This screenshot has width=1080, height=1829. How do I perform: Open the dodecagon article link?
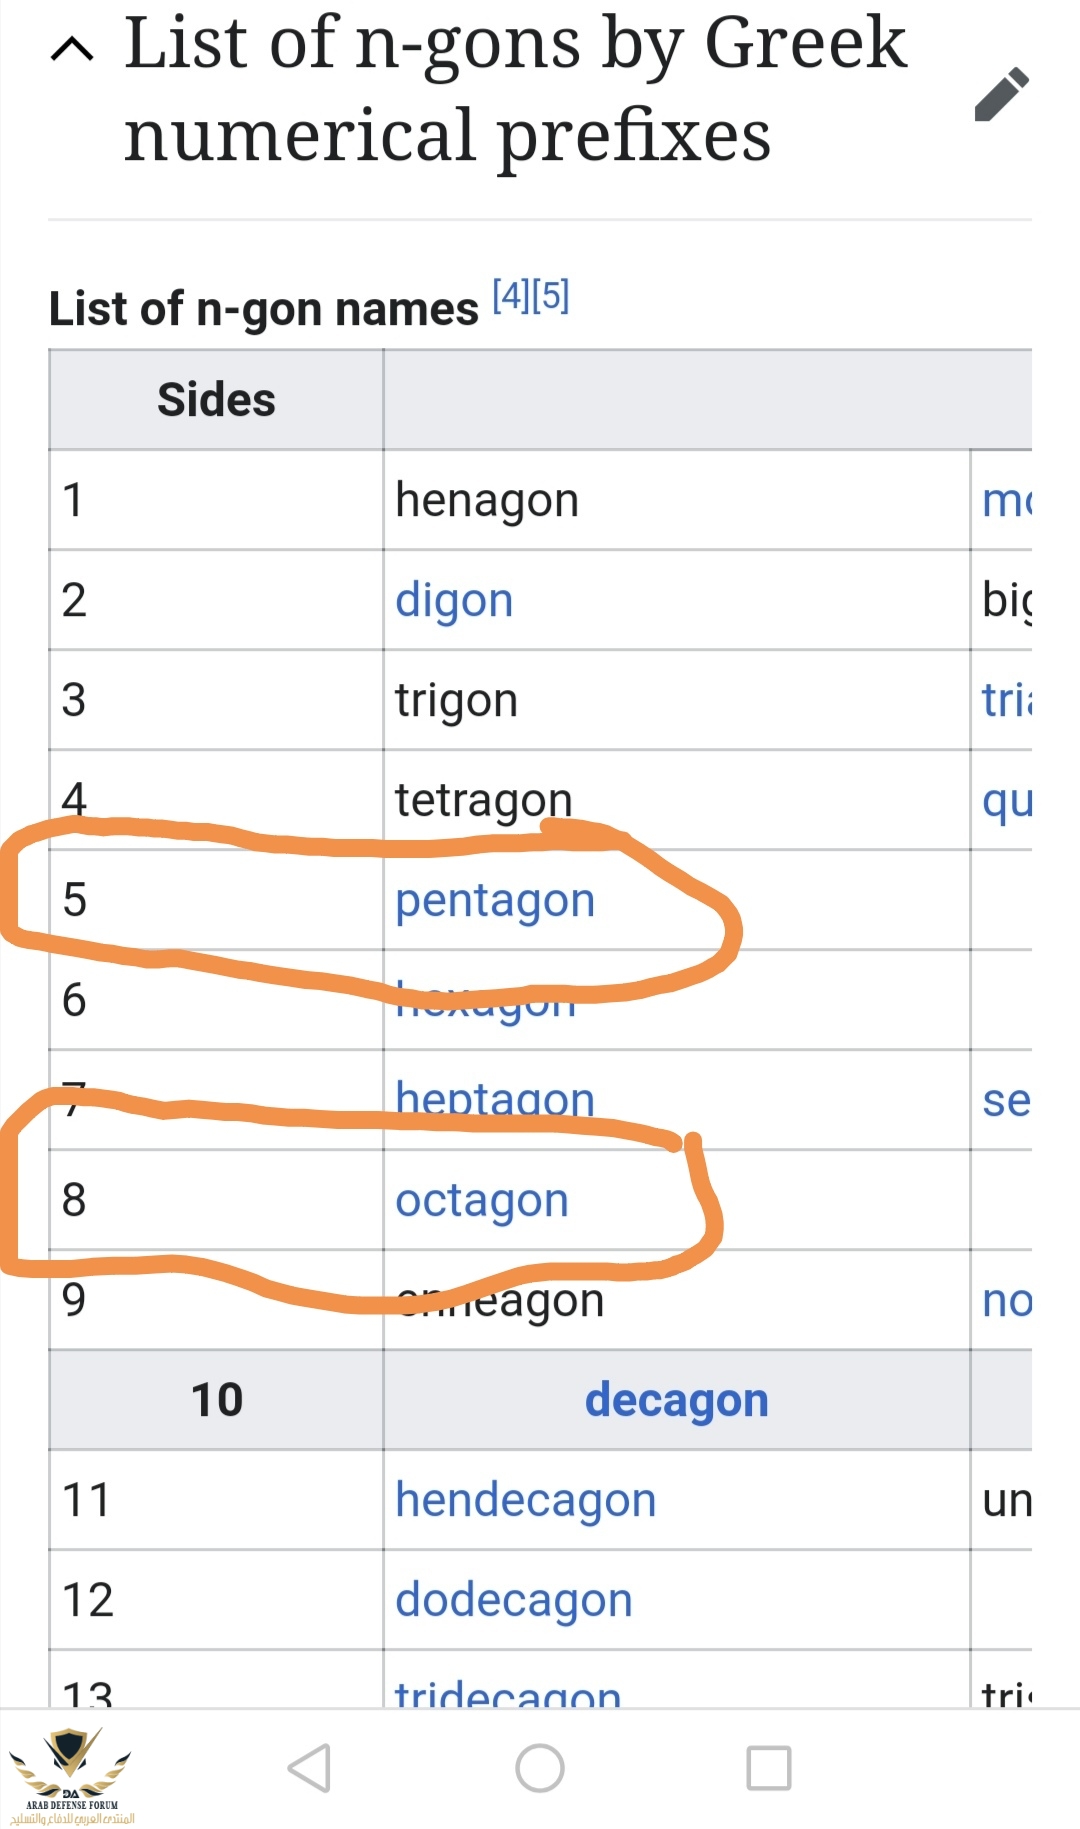tap(514, 1600)
